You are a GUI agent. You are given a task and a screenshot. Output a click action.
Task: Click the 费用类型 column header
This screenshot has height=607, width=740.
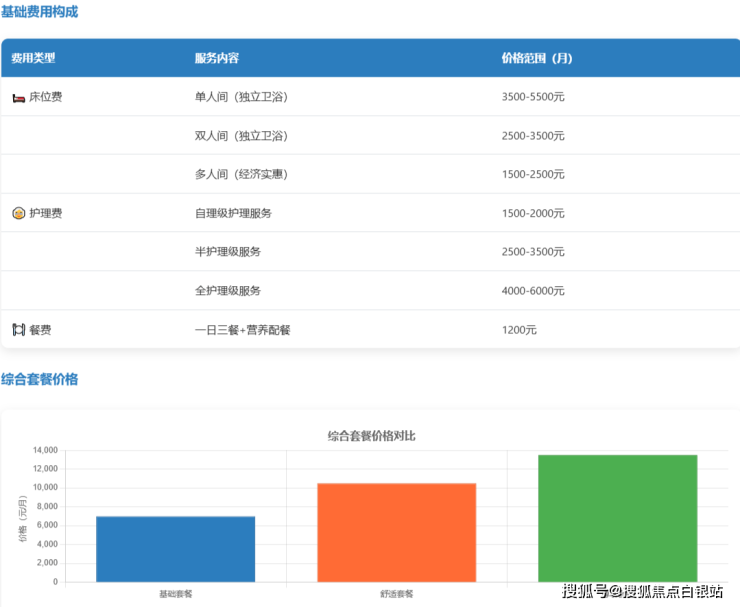[33, 58]
